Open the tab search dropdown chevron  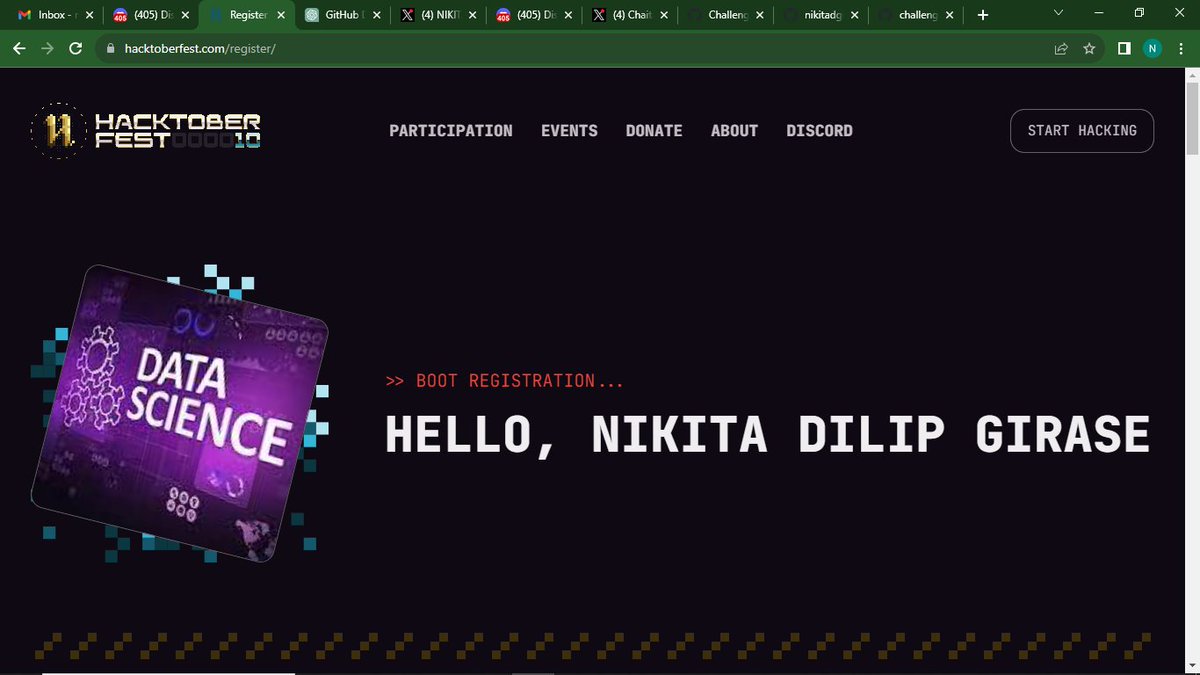pyautogui.click(x=1060, y=13)
